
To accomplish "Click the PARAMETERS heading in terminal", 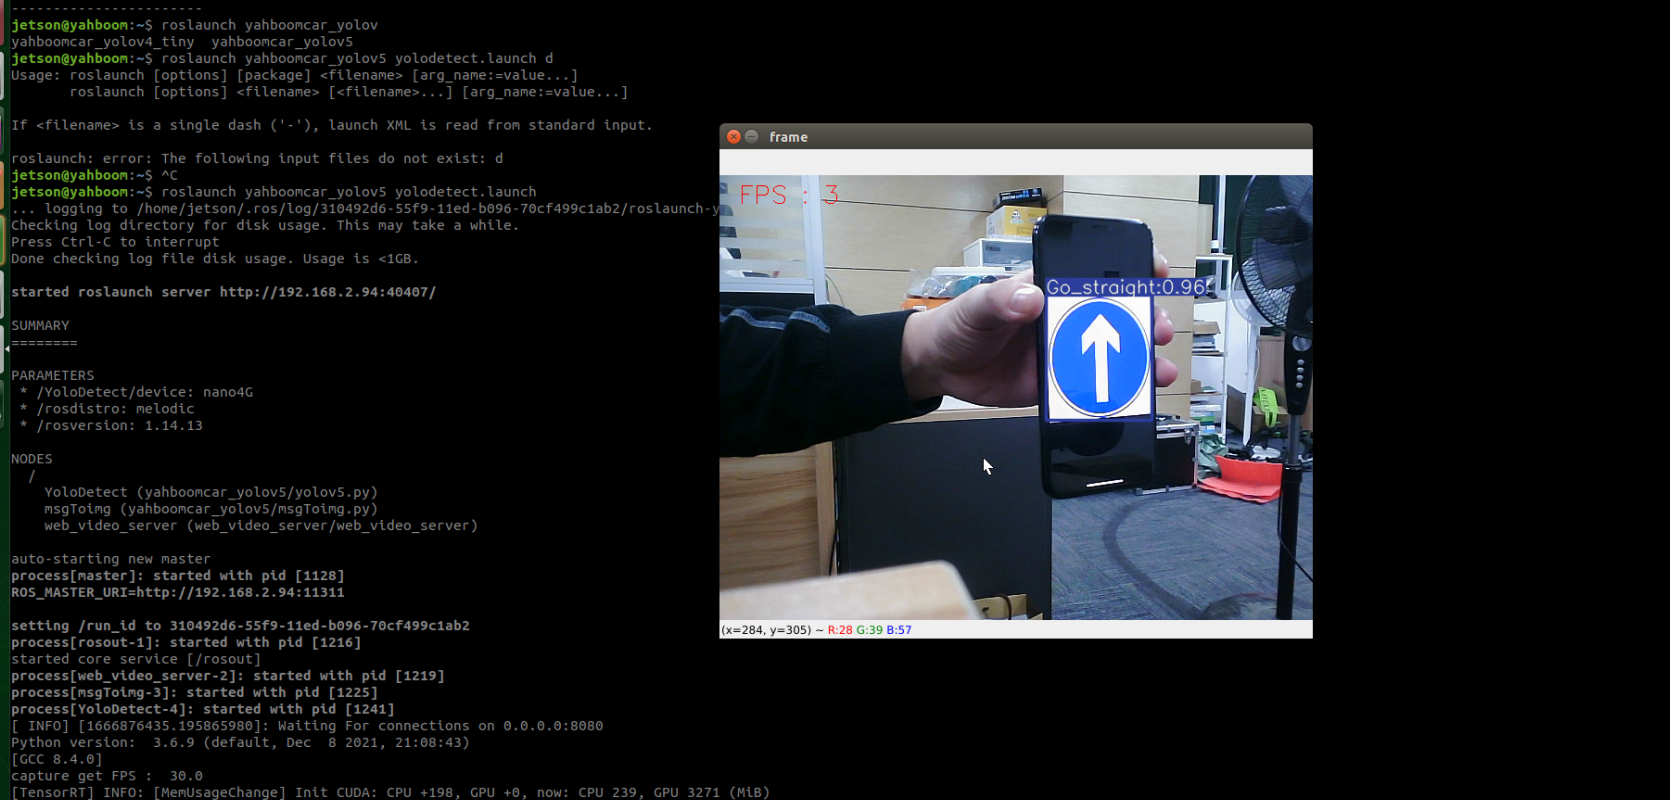I will pyautogui.click(x=52, y=376).
